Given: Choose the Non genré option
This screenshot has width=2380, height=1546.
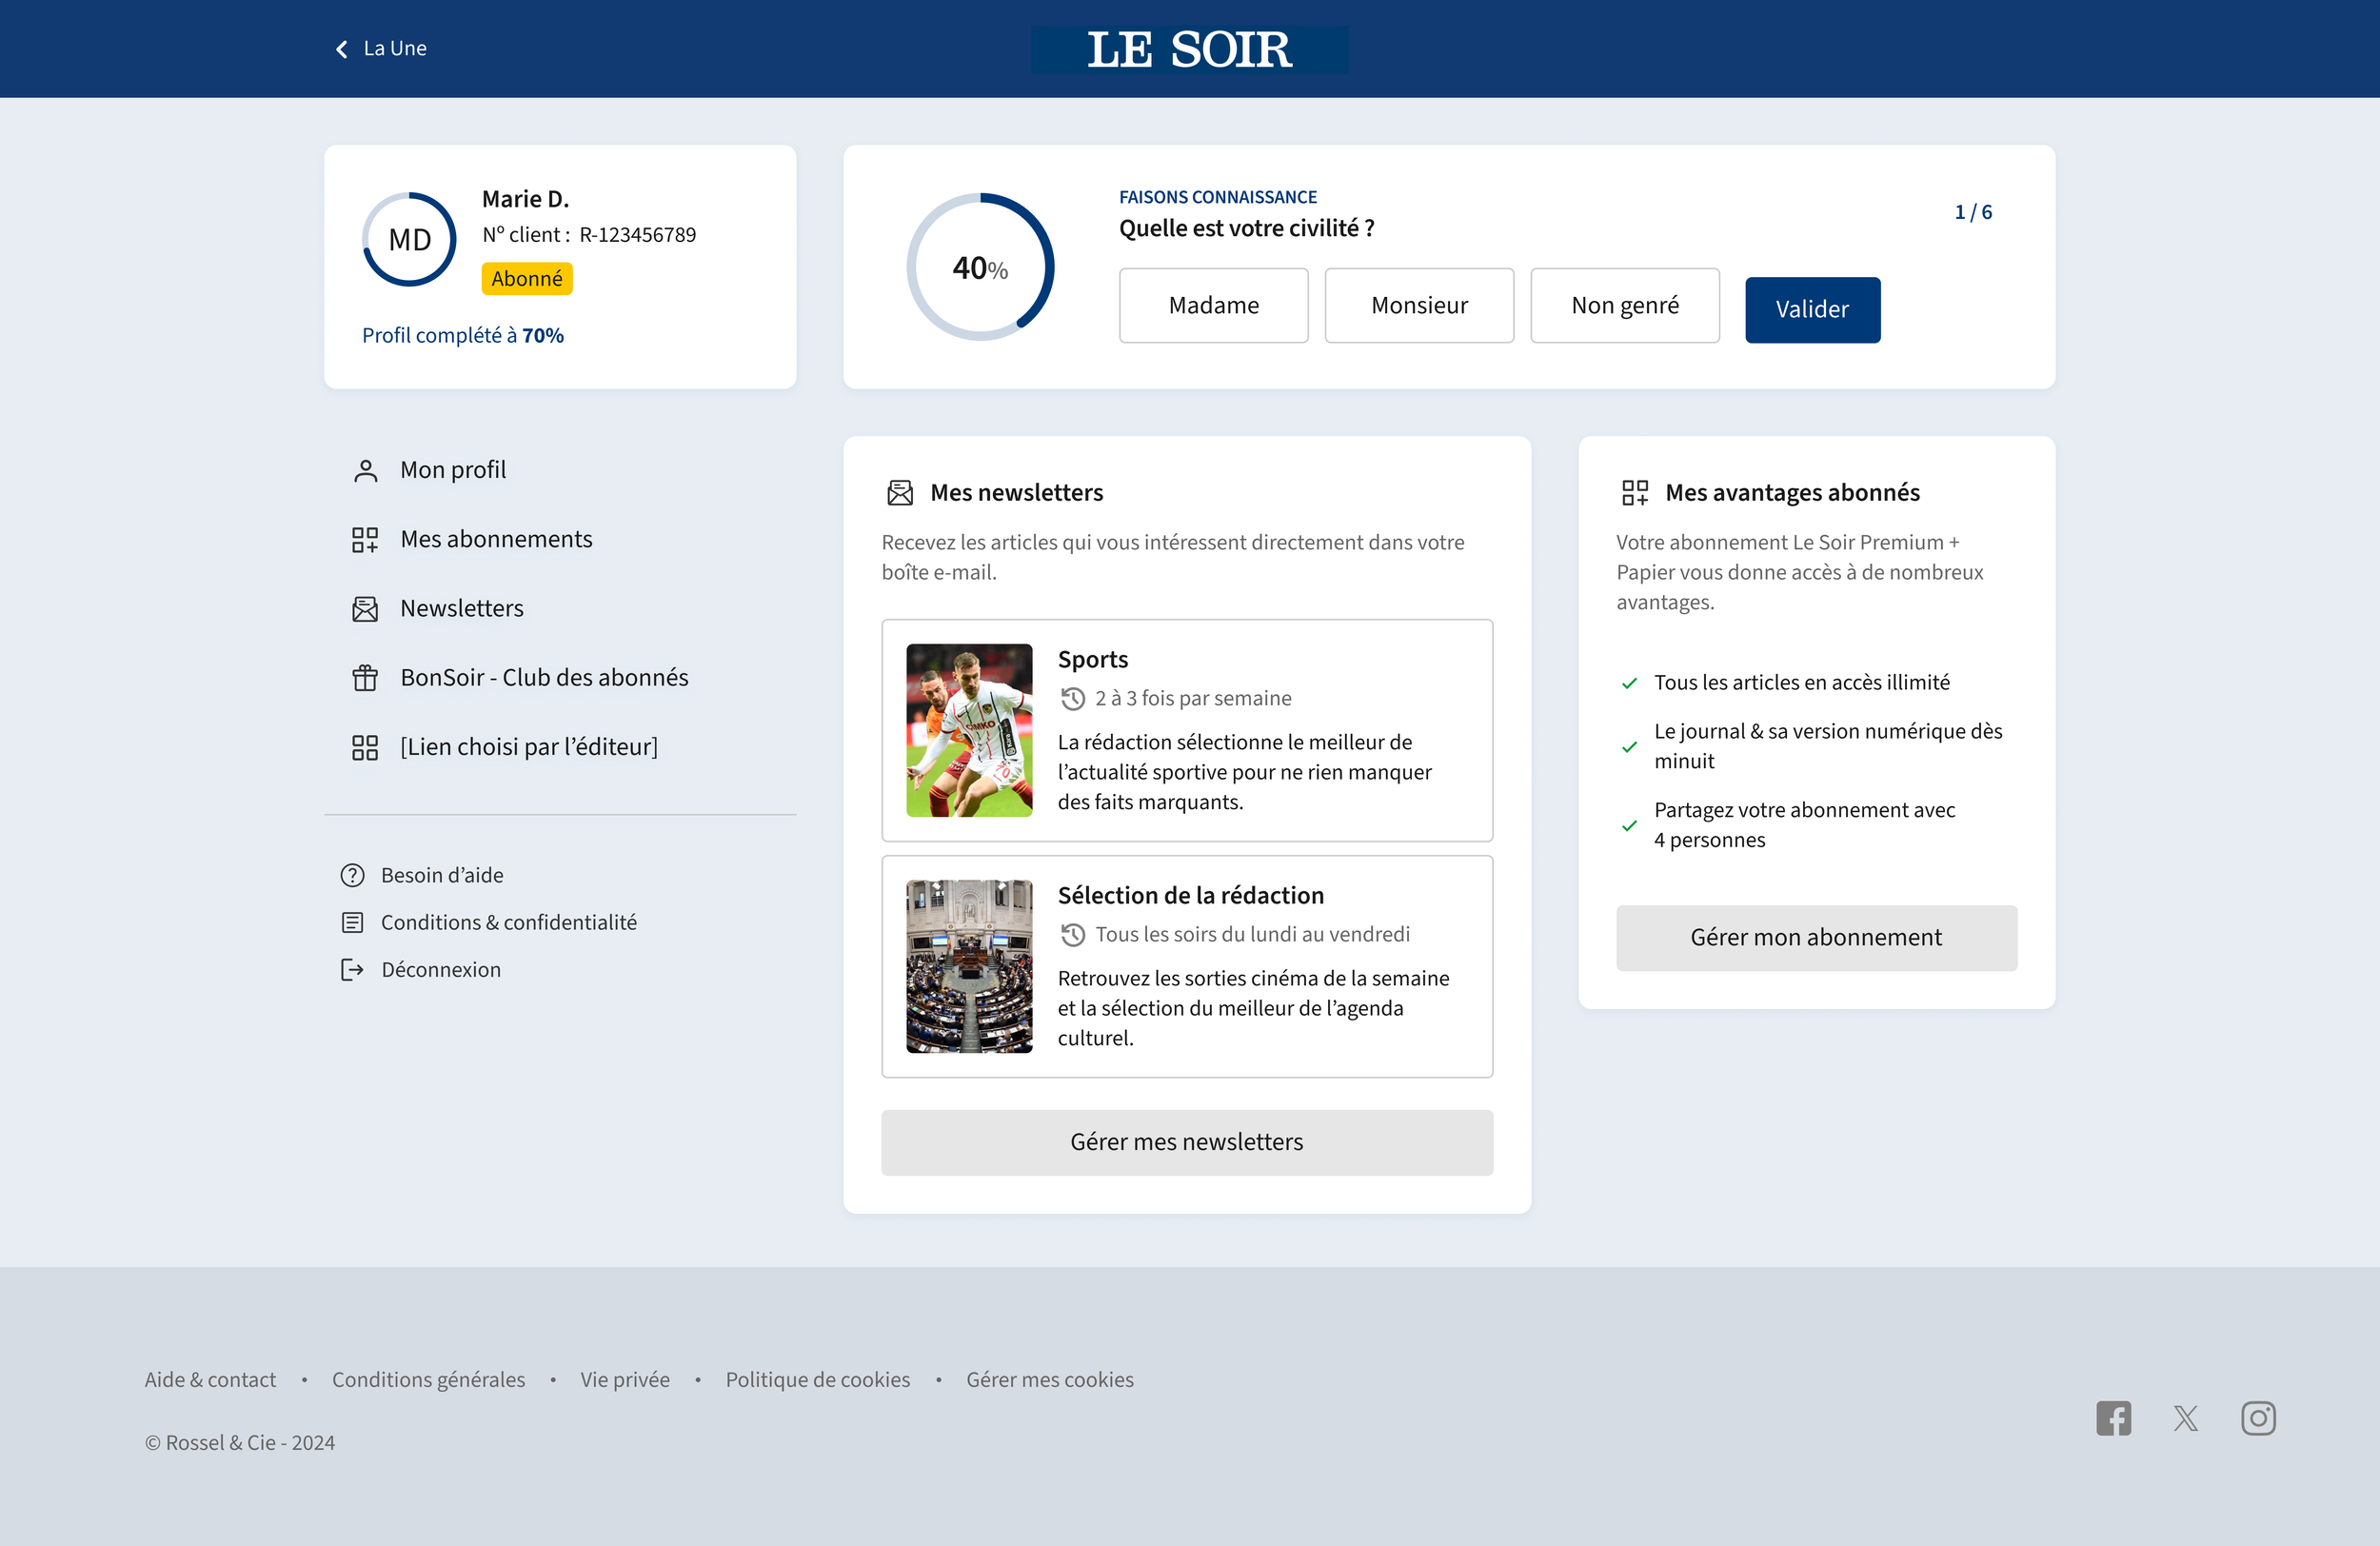Looking at the screenshot, I should tap(1624, 305).
